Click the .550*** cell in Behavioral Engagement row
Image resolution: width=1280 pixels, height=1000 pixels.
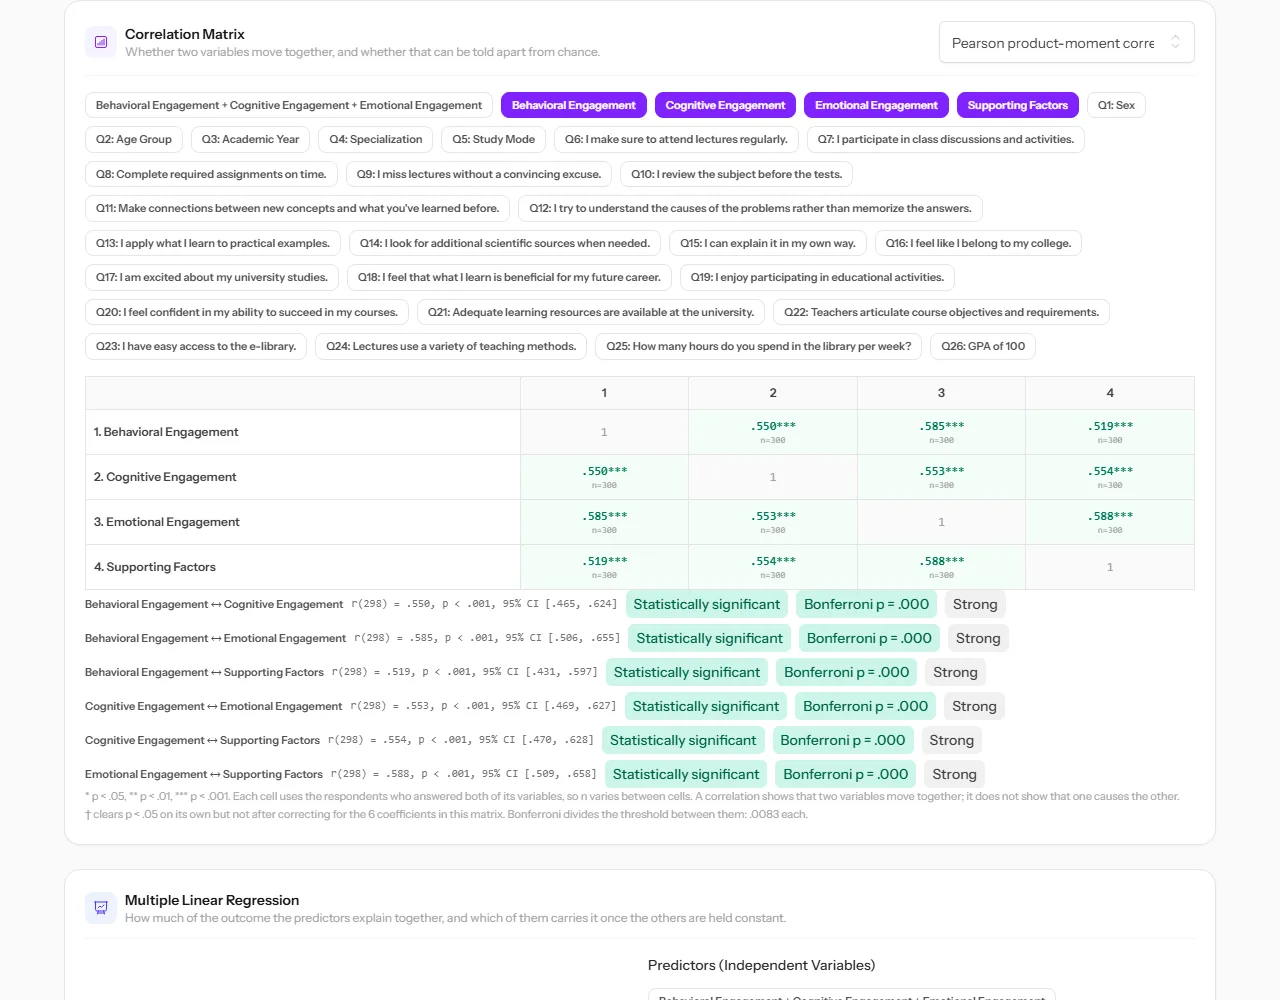773,432
